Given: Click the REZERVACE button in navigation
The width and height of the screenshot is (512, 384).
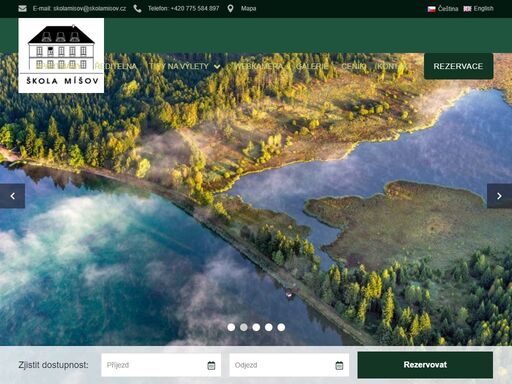Looking at the screenshot, I should (458, 66).
